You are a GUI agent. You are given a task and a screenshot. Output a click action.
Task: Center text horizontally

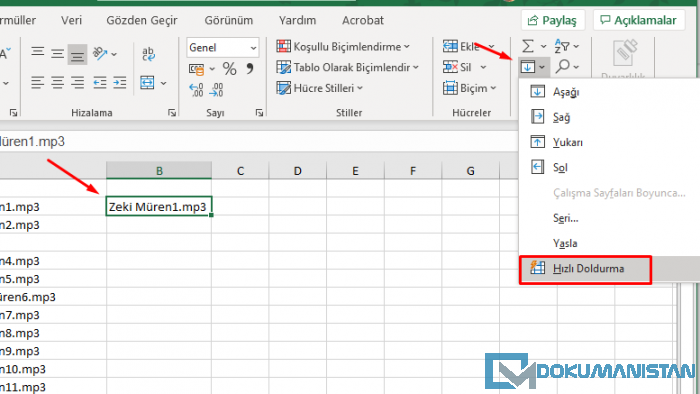click(x=58, y=83)
